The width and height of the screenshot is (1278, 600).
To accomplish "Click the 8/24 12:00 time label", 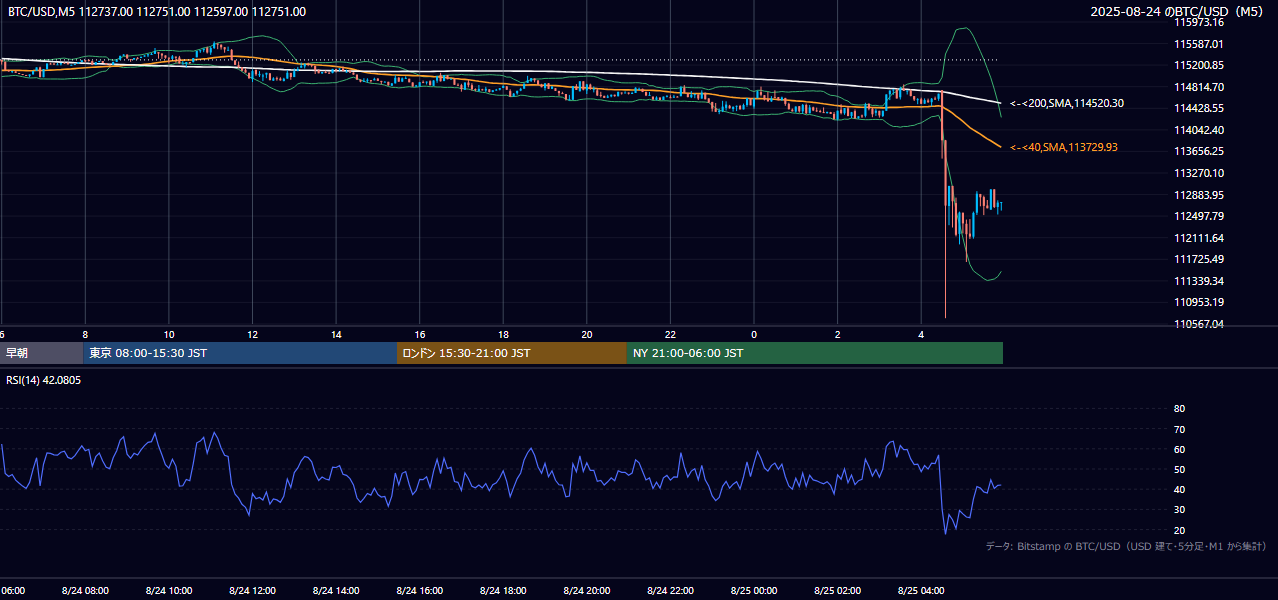I will pyautogui.click(x=252, y=591).
